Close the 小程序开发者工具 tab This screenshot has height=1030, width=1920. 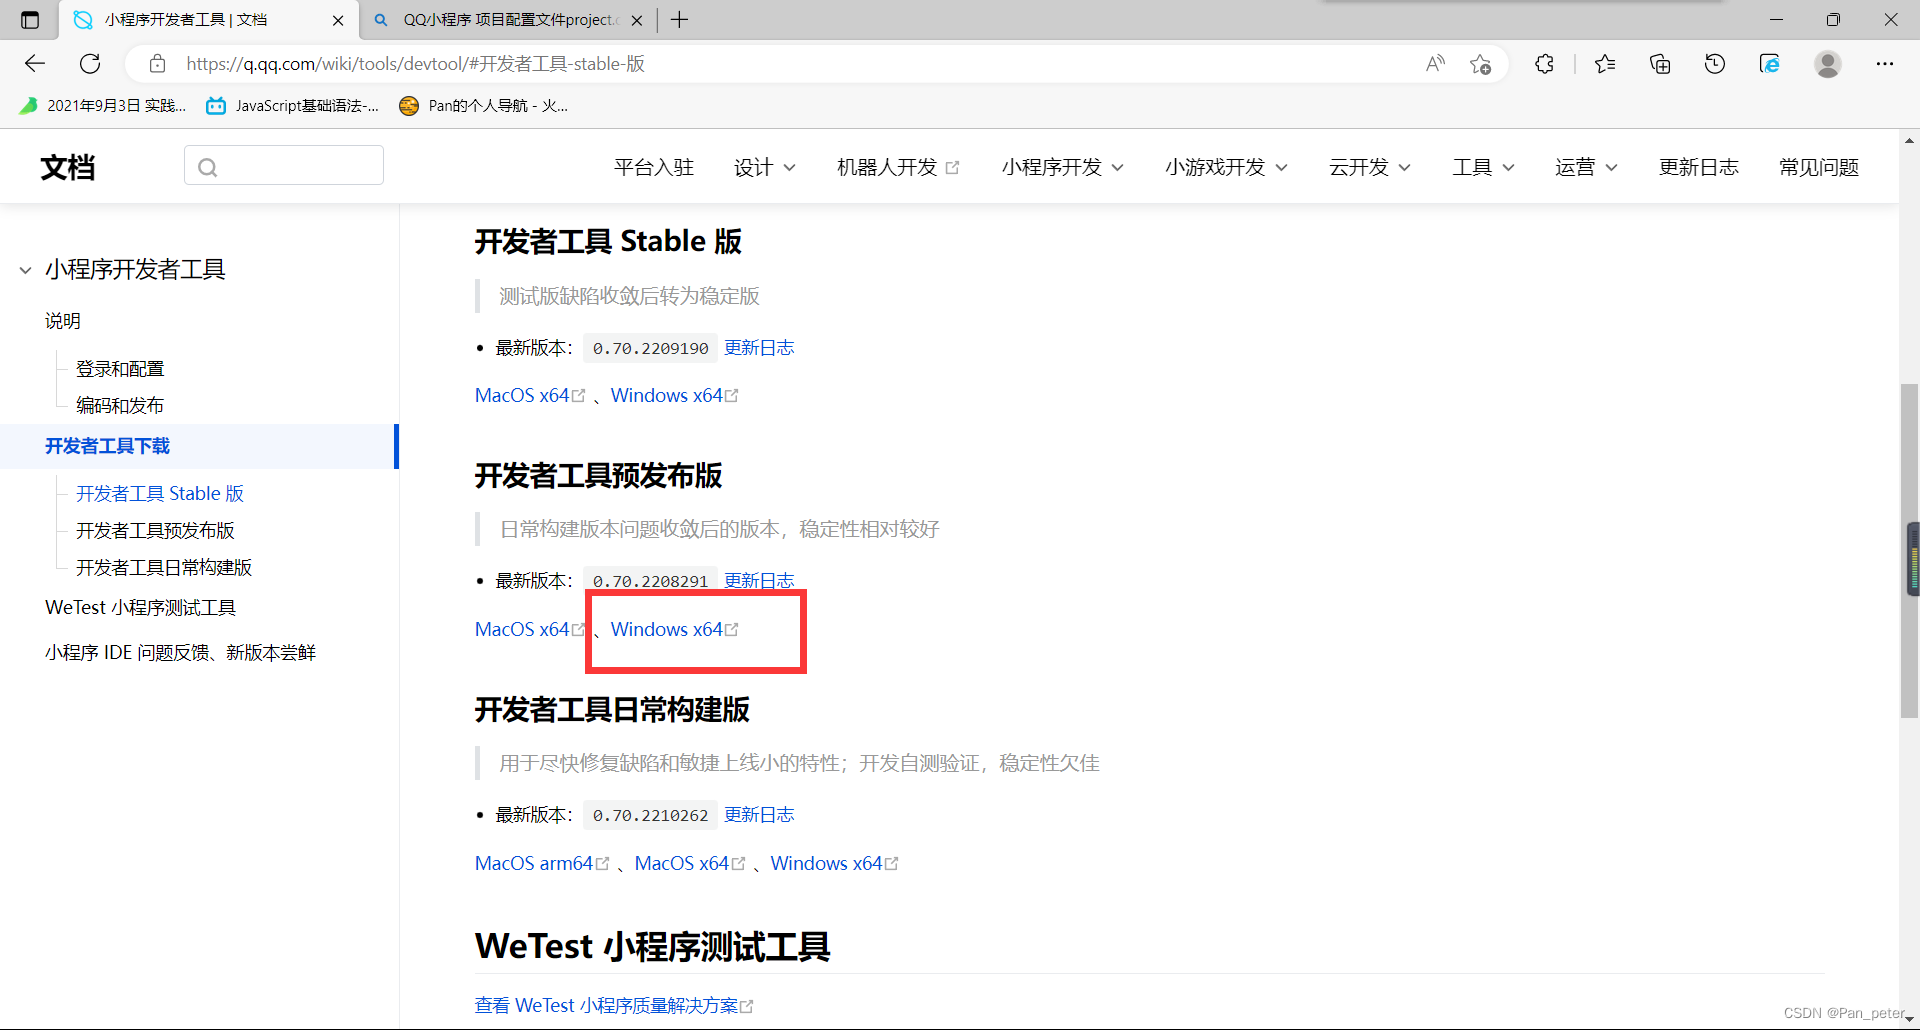[x=338, y=20]
